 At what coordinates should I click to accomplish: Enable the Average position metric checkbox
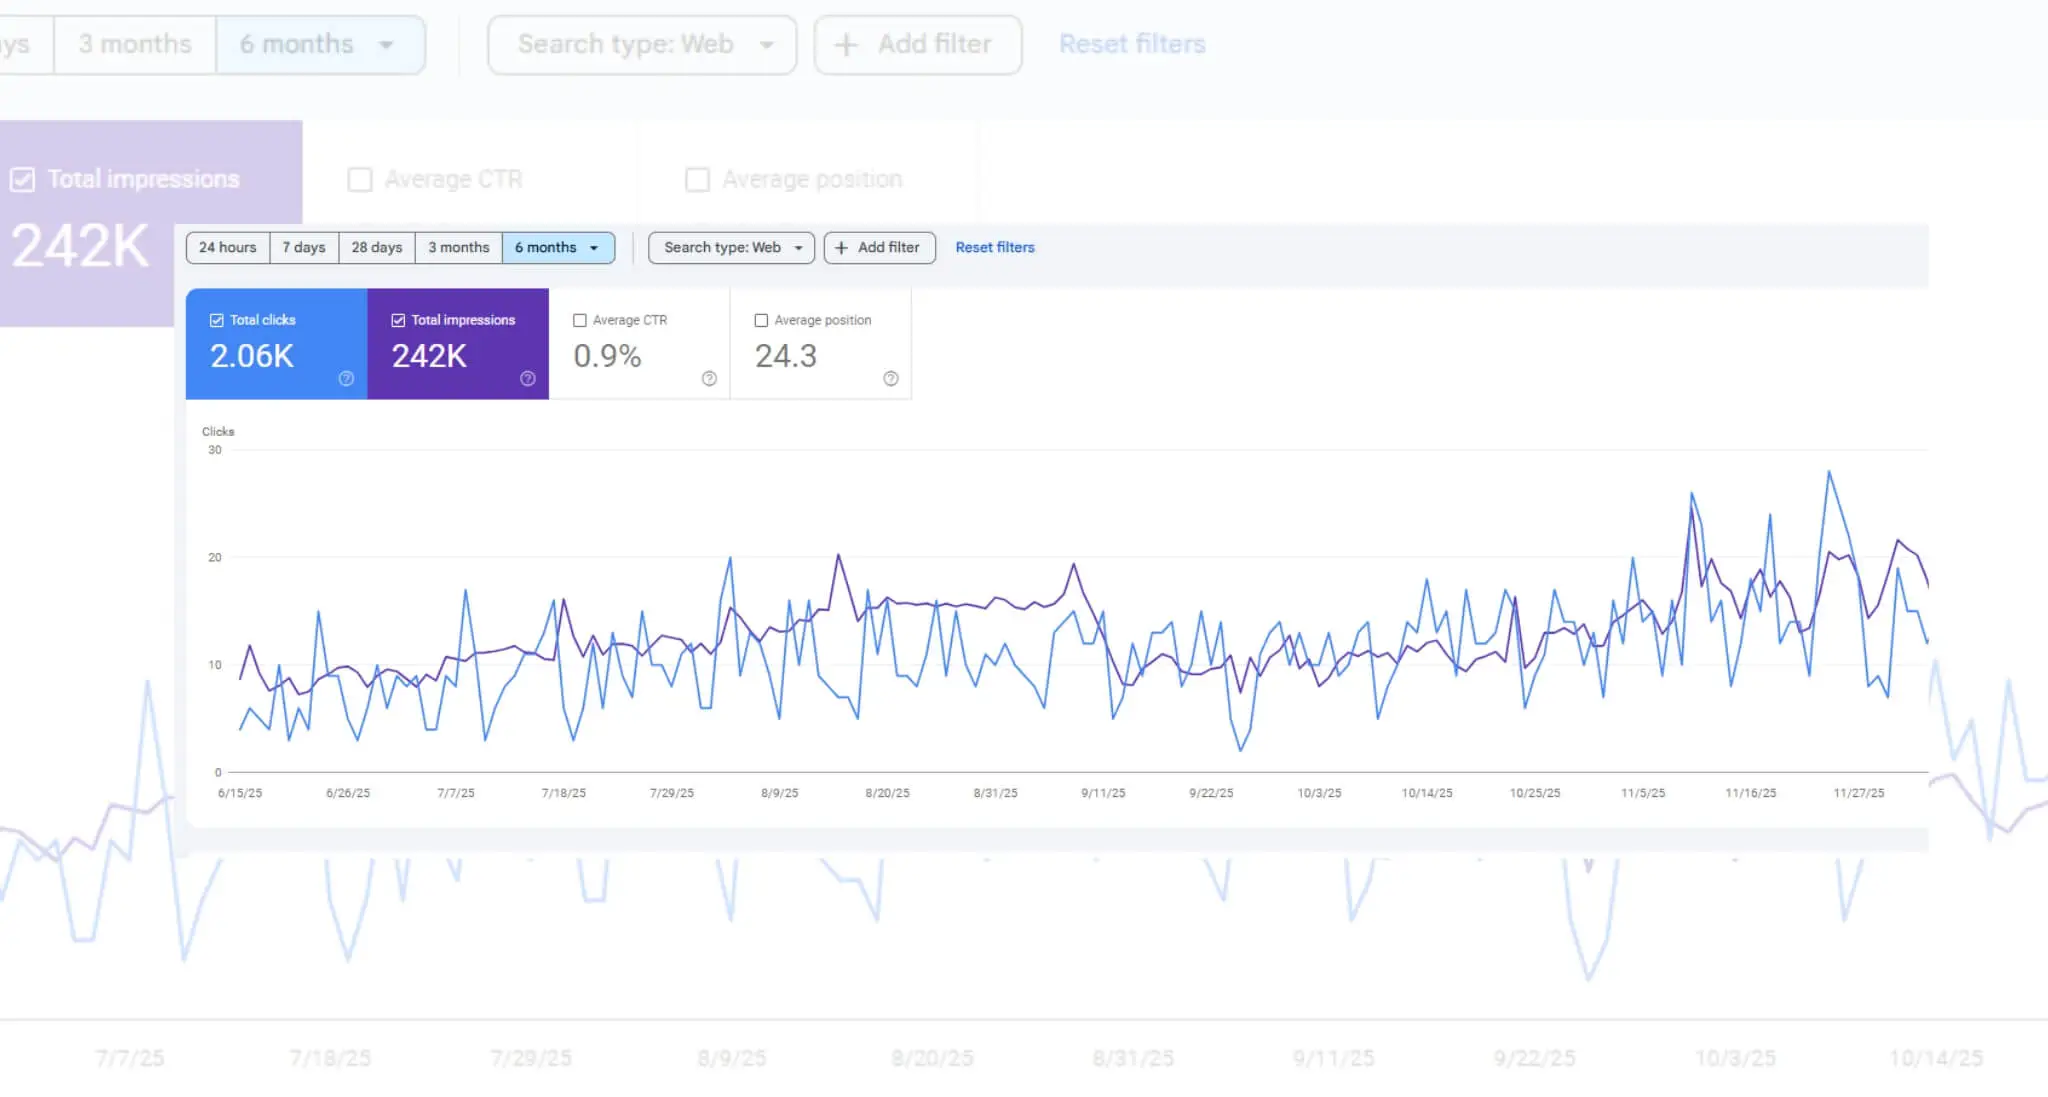click(761, 320)
